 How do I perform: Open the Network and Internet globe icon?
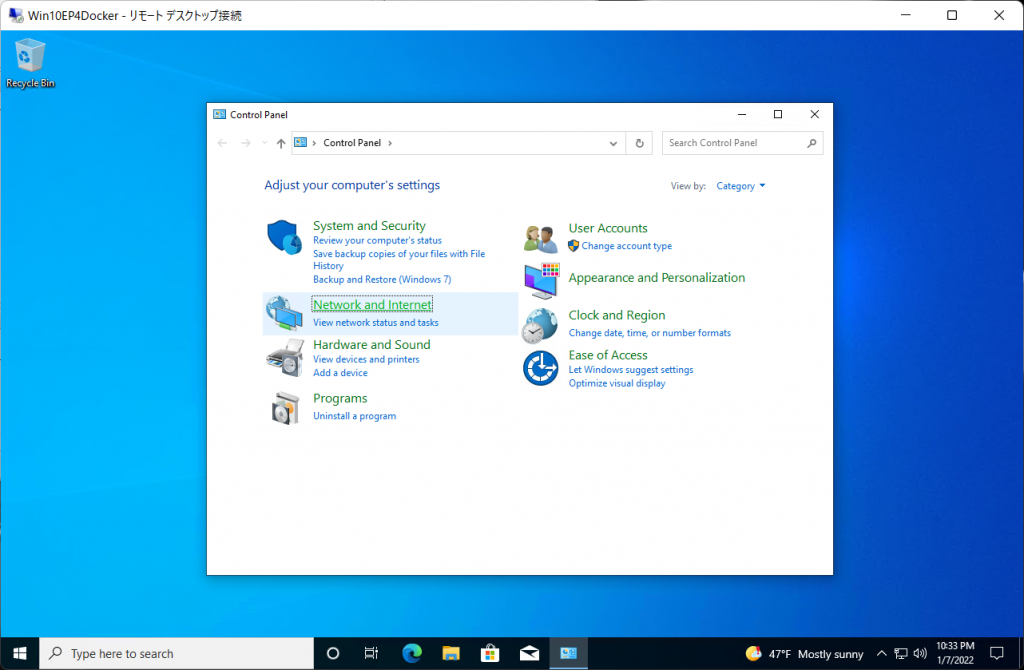(284, 313)
